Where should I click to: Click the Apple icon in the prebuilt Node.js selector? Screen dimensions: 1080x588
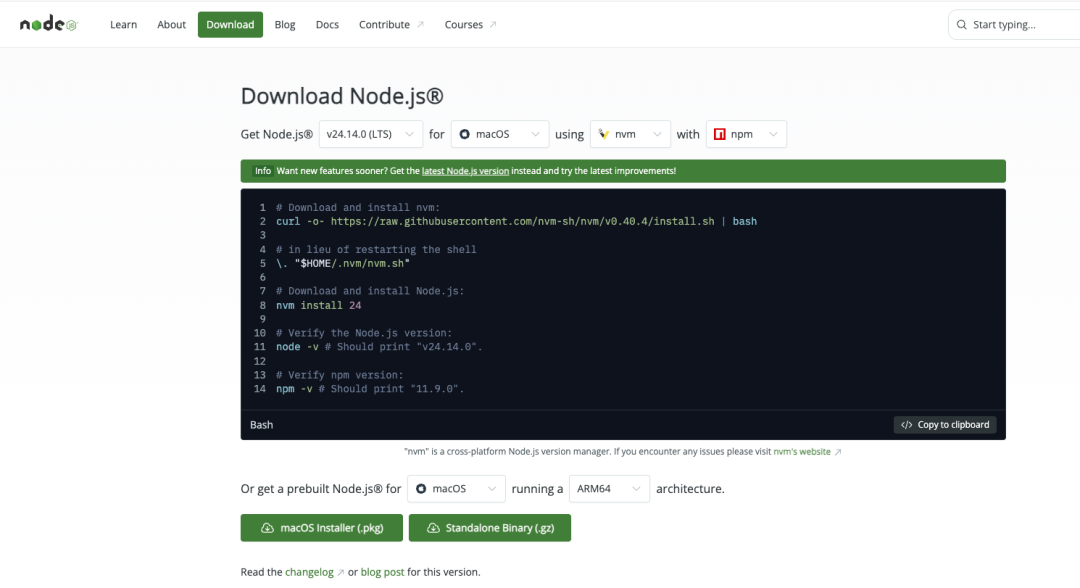(x=424, y=488)
